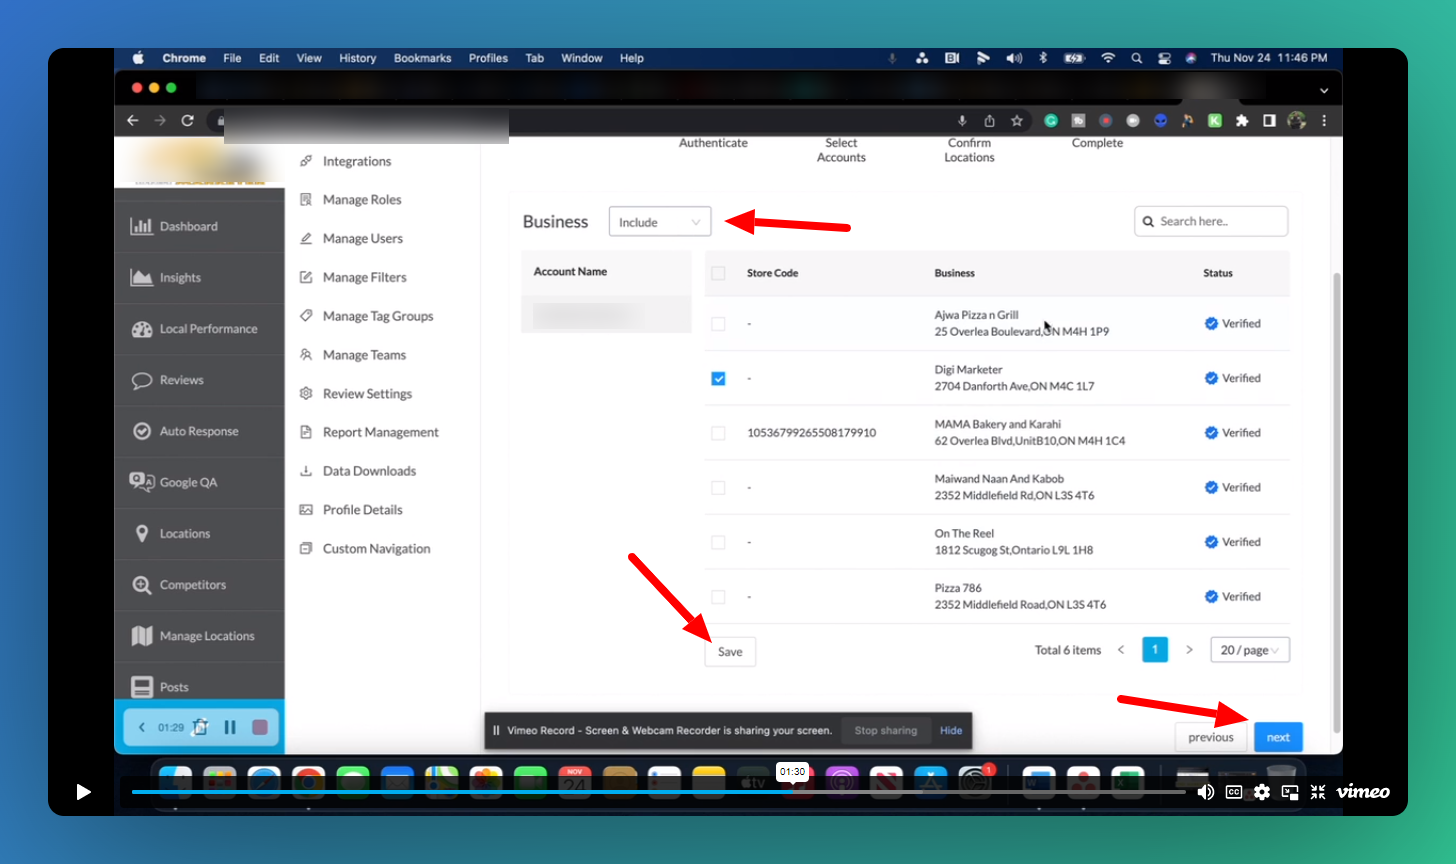Open the Bookmarks menu in Chrome
Viewport: 1456px width, 864px height.
(x=422, y=58)
